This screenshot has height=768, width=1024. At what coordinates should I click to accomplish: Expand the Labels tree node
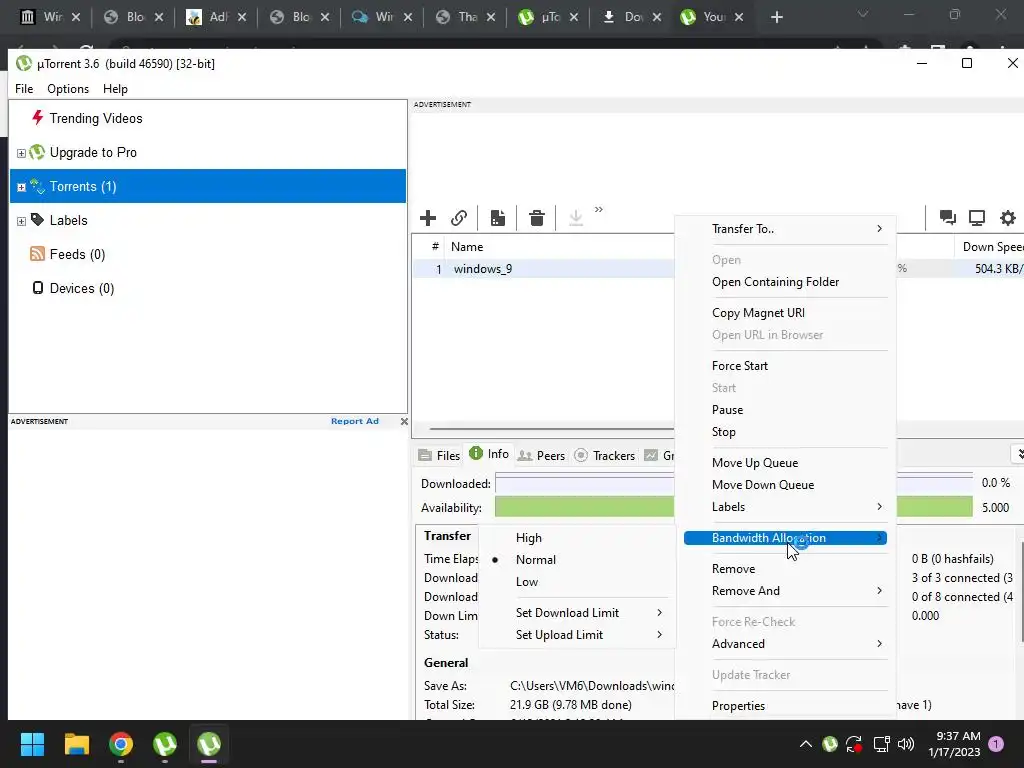(x=21, y=221)
